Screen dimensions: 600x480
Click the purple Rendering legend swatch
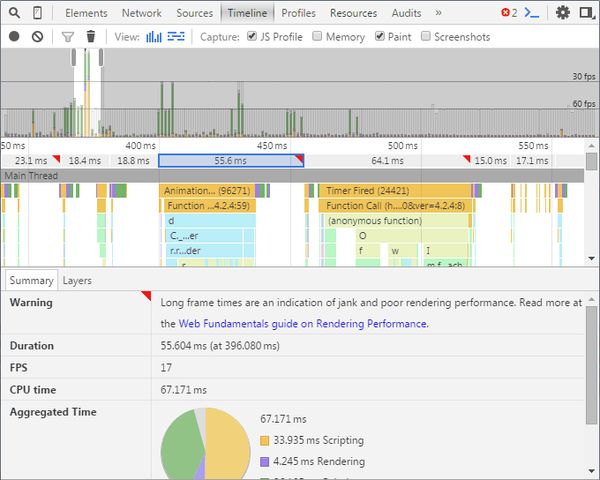point(264,462)
